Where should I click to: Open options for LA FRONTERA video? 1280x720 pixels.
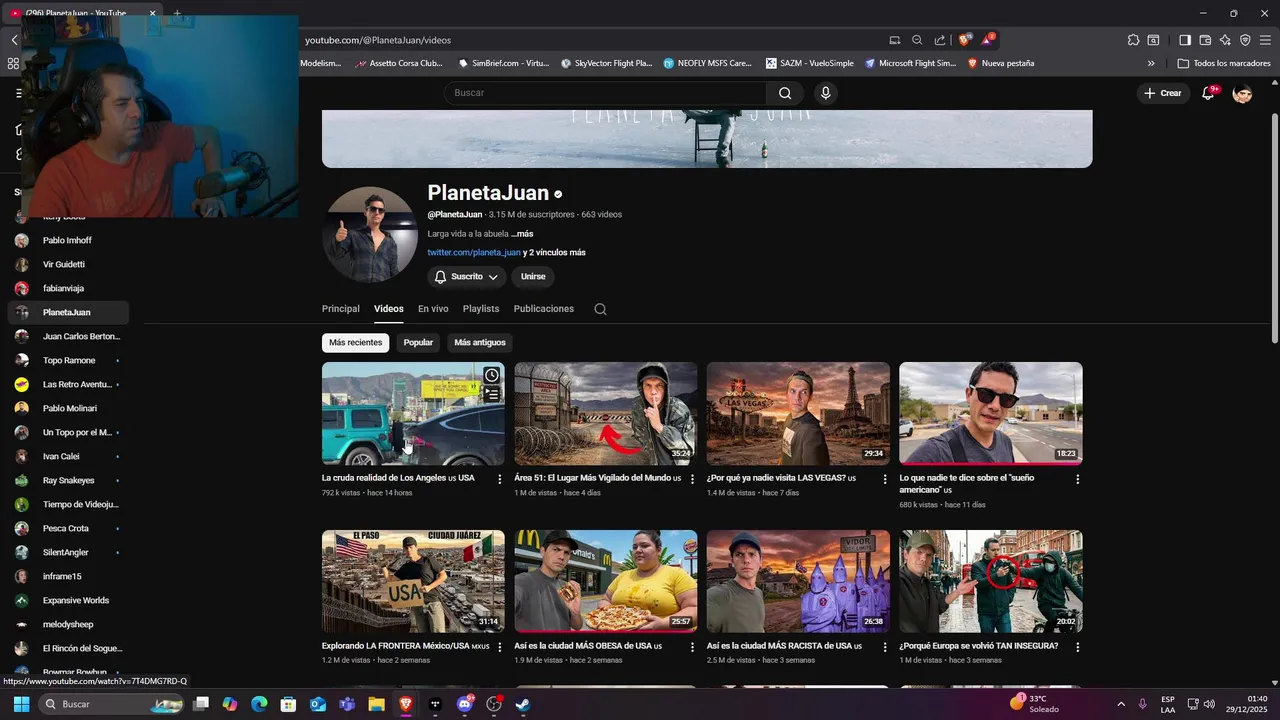click(x=500, y=647)
